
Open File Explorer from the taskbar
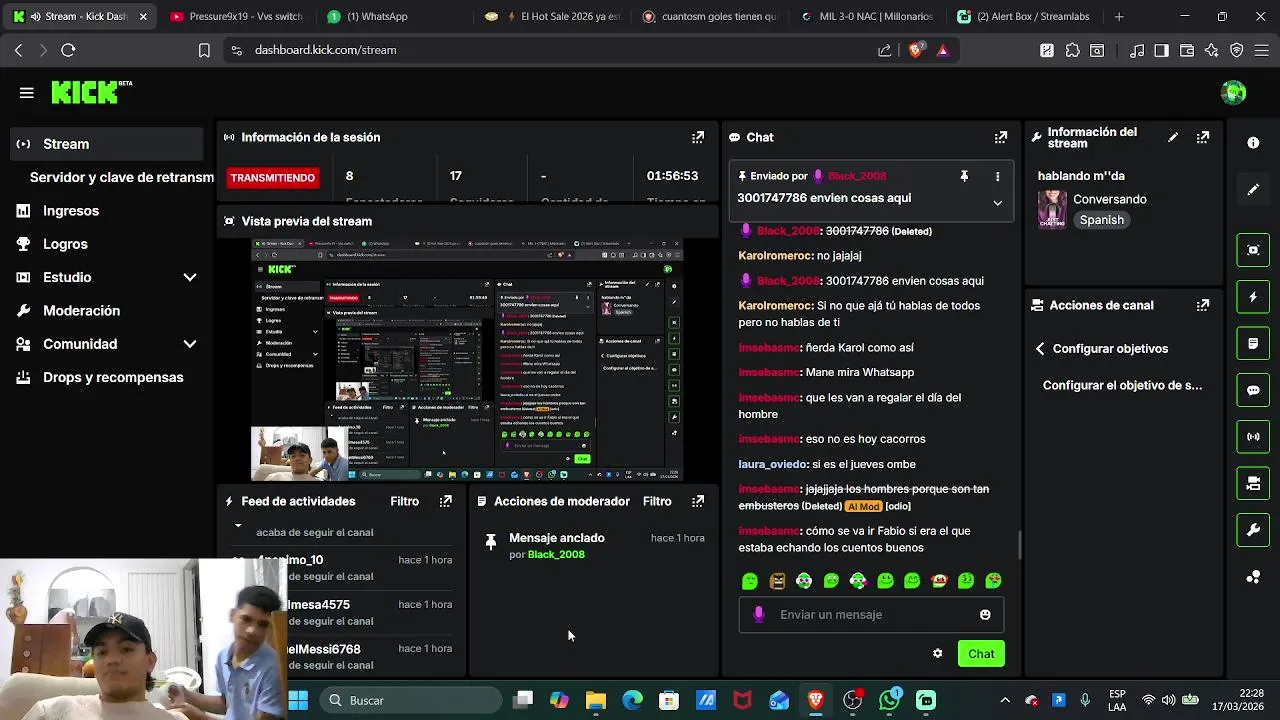[596, 701]
